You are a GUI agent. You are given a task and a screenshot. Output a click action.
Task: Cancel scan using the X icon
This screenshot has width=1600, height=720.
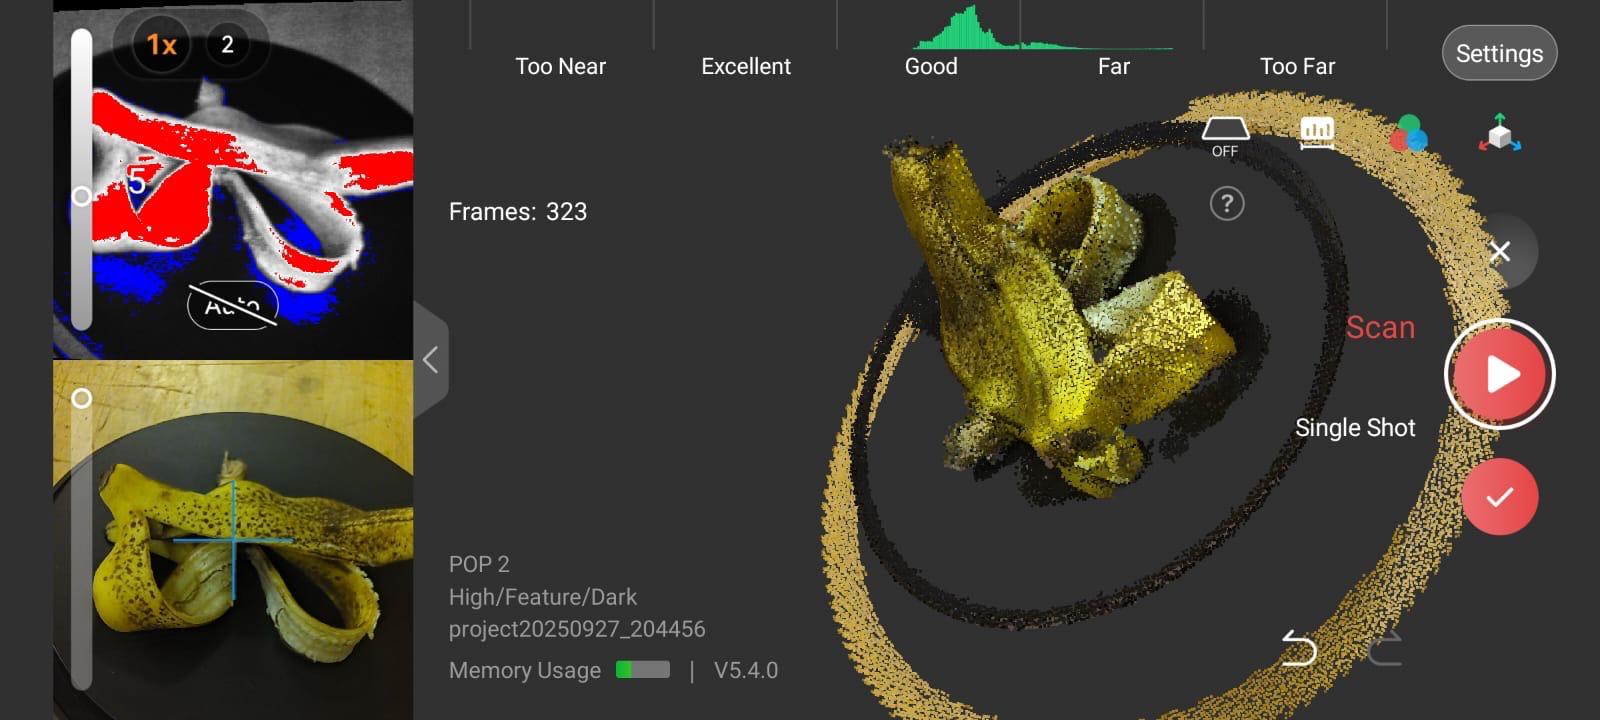pyautogui.click(x=1499, y=252)
